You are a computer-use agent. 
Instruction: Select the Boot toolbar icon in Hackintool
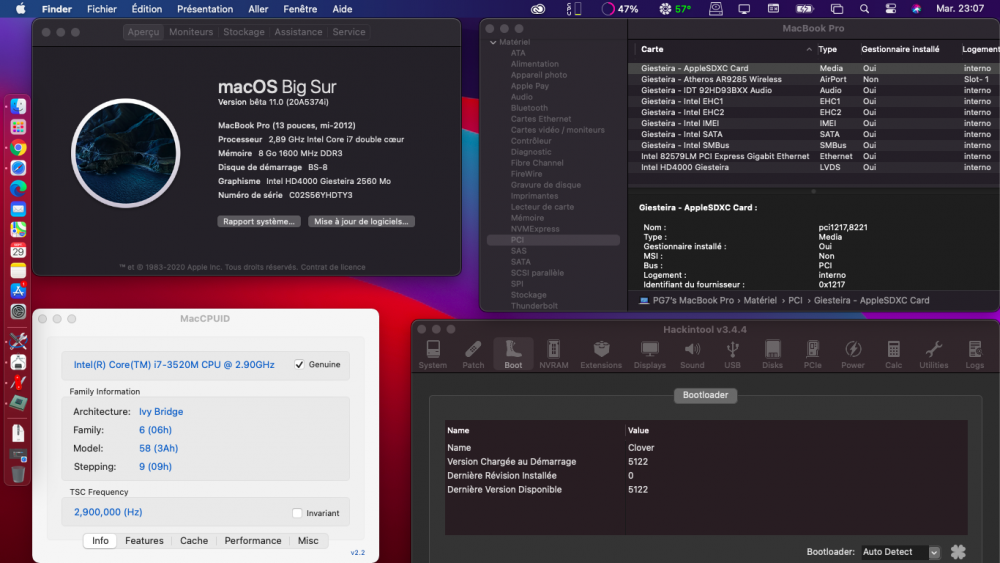[x=513, y=355]
